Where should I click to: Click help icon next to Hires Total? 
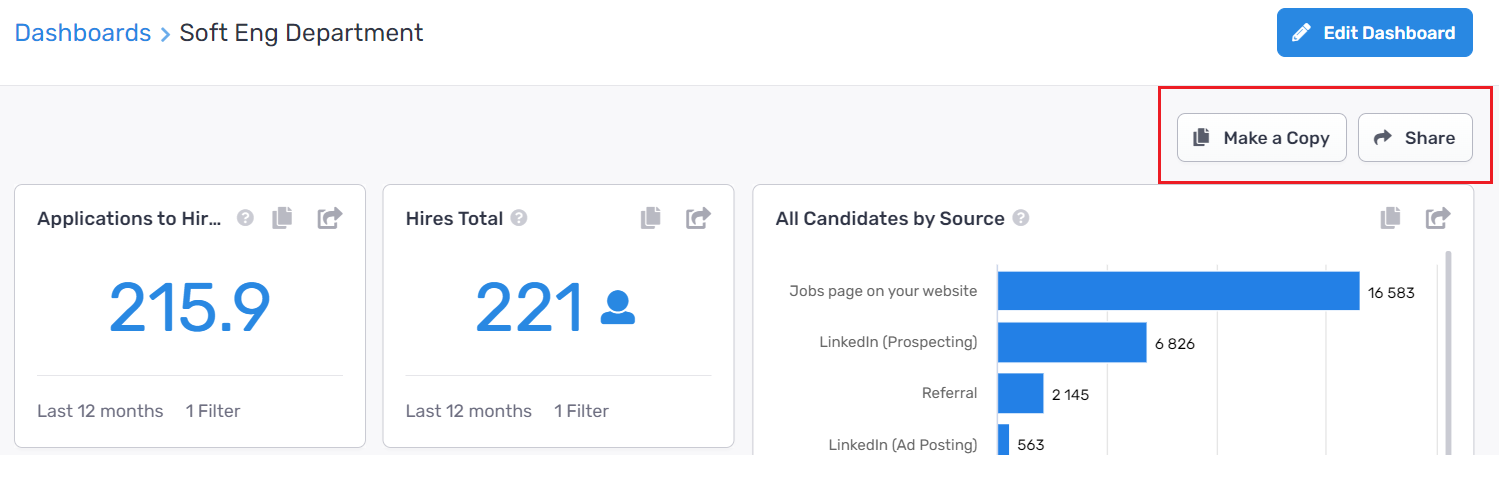pos(518,218)
